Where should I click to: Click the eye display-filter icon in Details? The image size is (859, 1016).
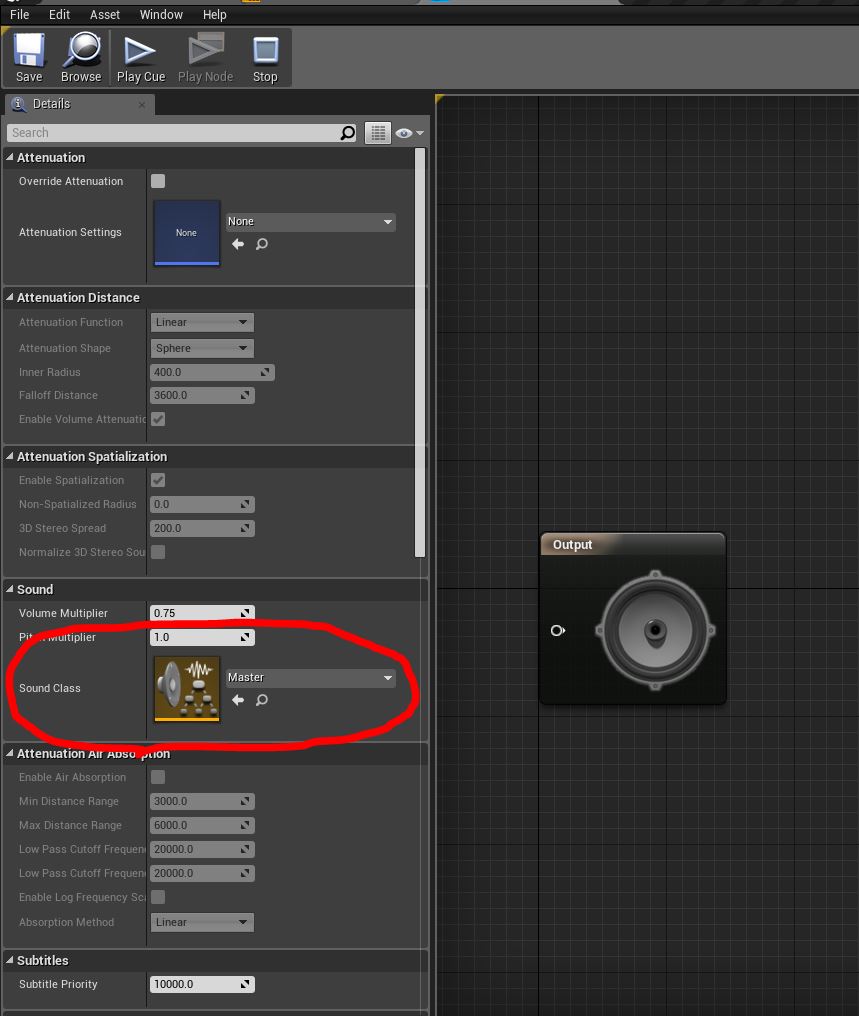[x=405, y=132]
